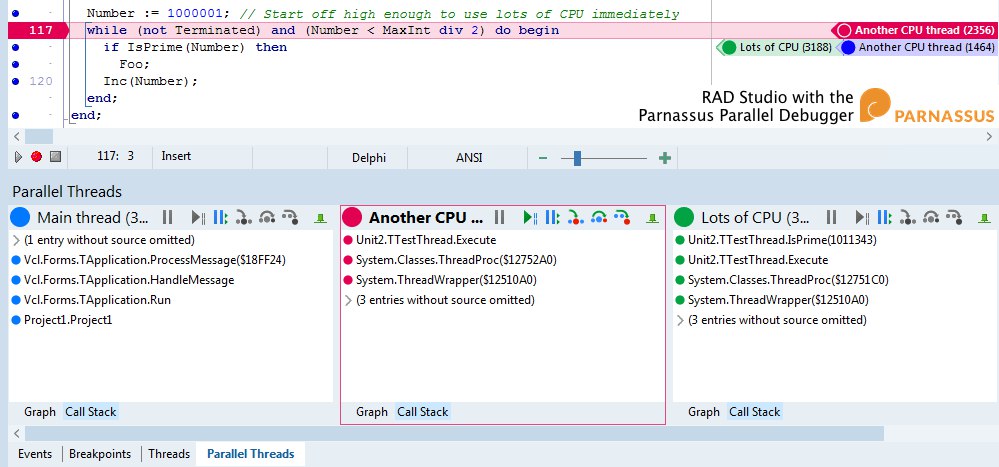Click Parallel Threads panel scrollbar left arrow

(16, 434)
